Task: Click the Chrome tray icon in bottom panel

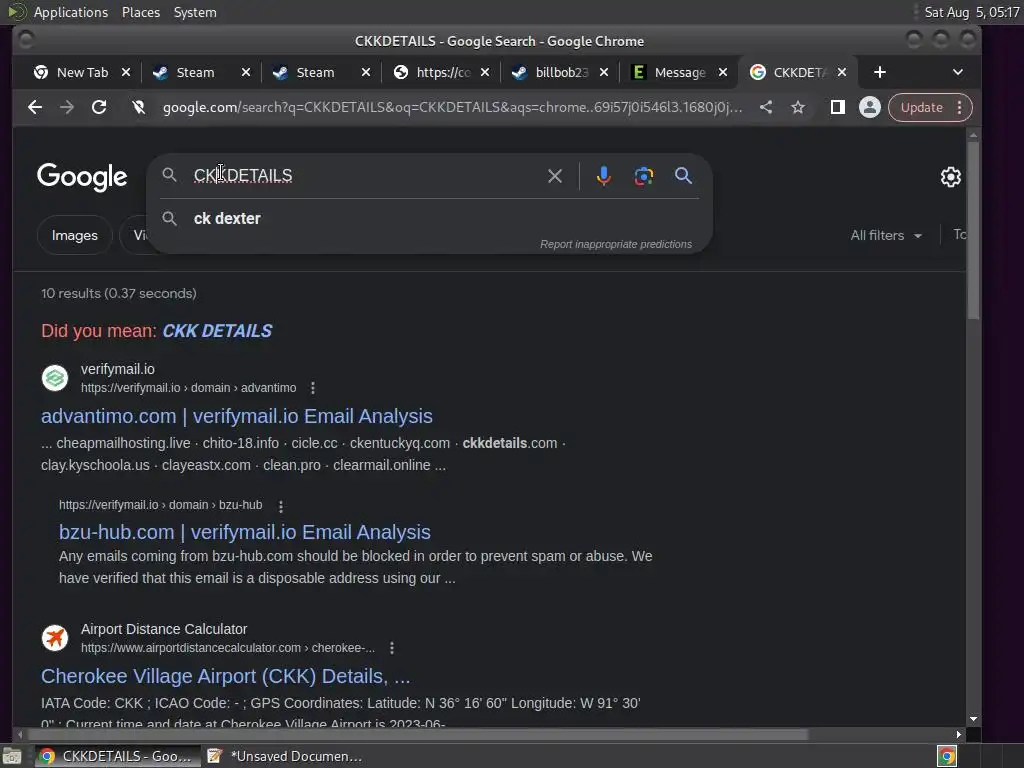Action: [946, 756]
